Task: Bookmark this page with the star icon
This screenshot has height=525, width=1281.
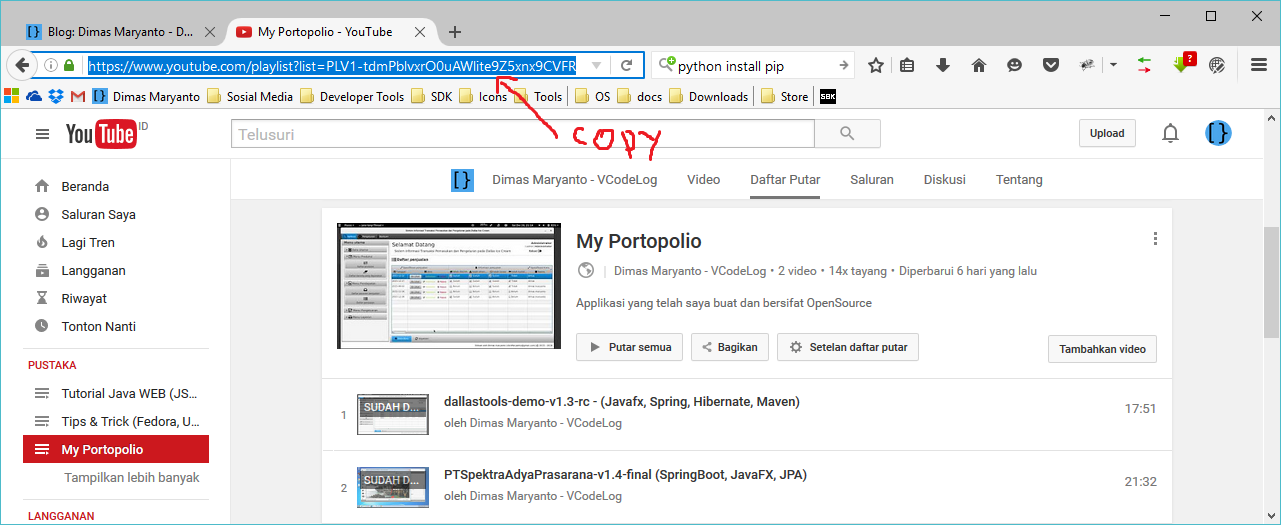Action: [876, 65]
